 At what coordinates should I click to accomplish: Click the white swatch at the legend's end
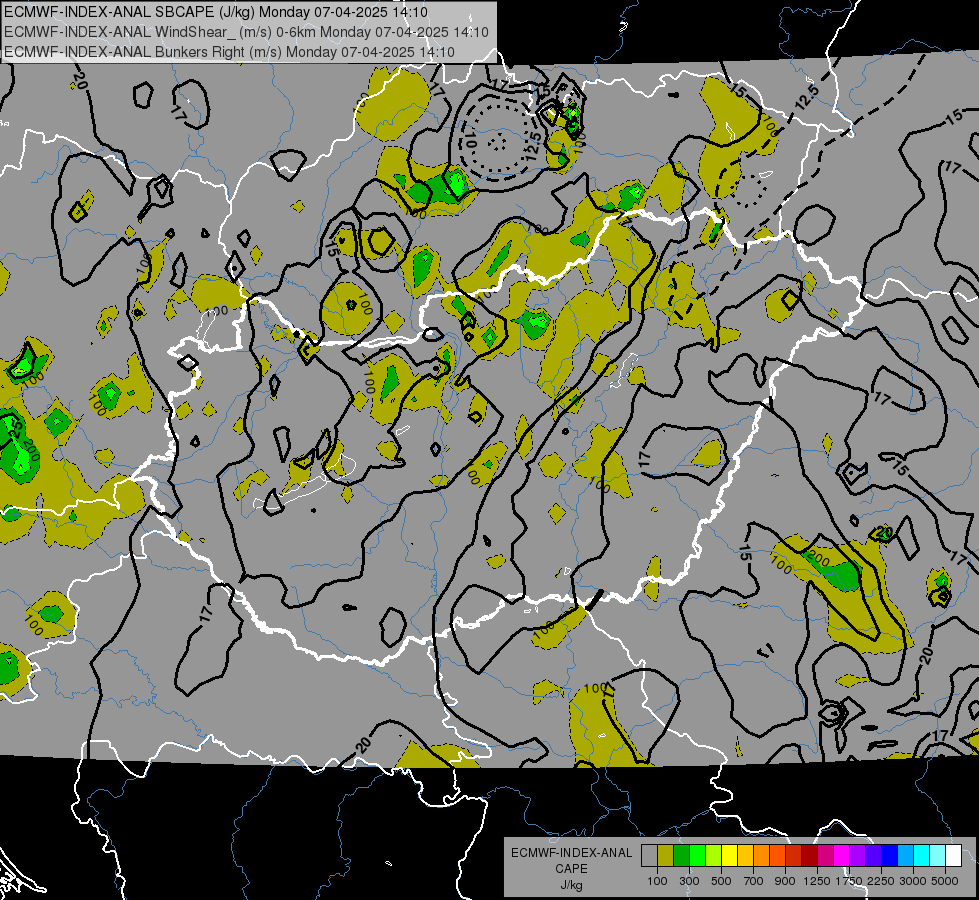tap(953, 856)
